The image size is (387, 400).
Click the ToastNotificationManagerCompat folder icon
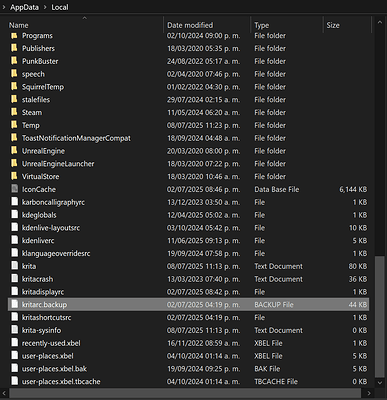pos(14,138)
